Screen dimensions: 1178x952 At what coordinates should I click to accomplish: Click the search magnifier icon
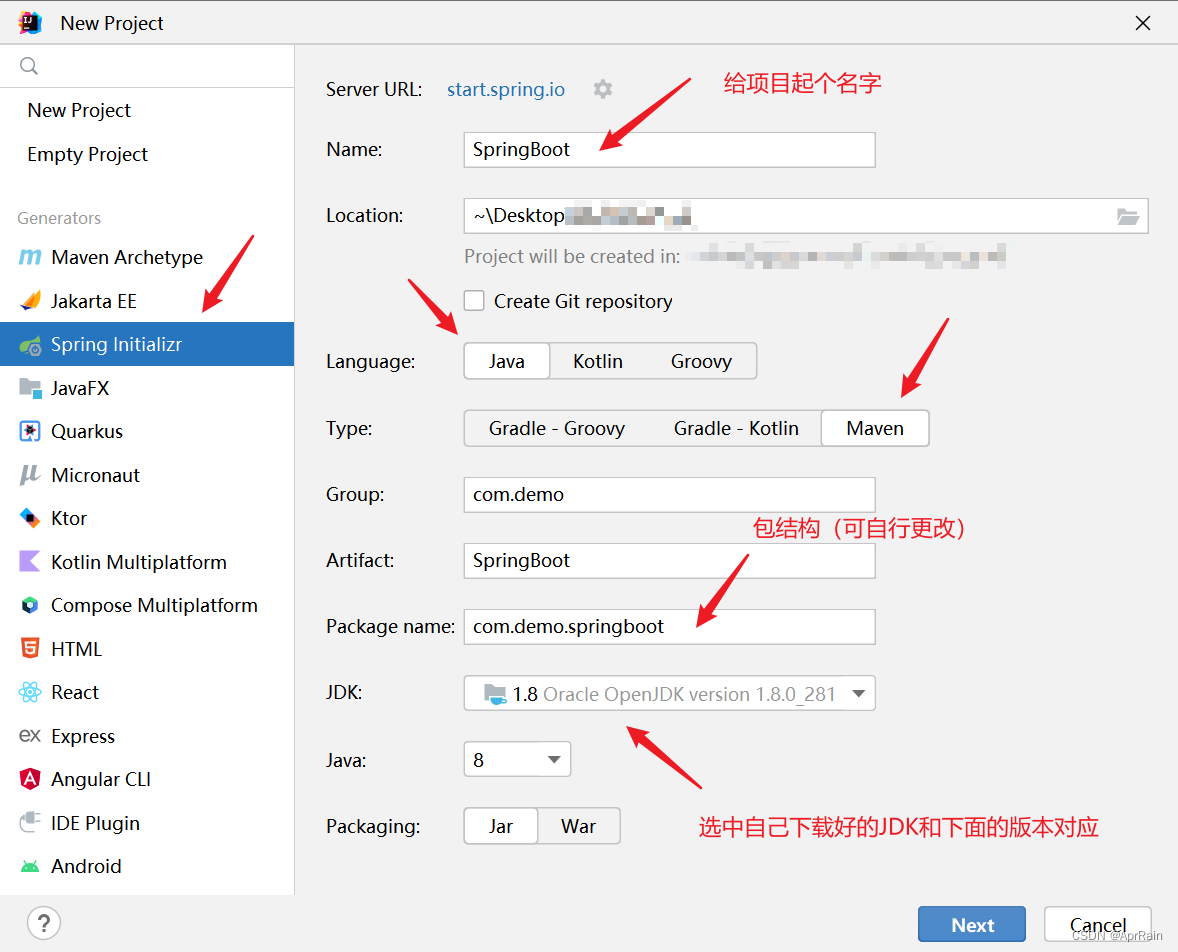pos(29,66)
